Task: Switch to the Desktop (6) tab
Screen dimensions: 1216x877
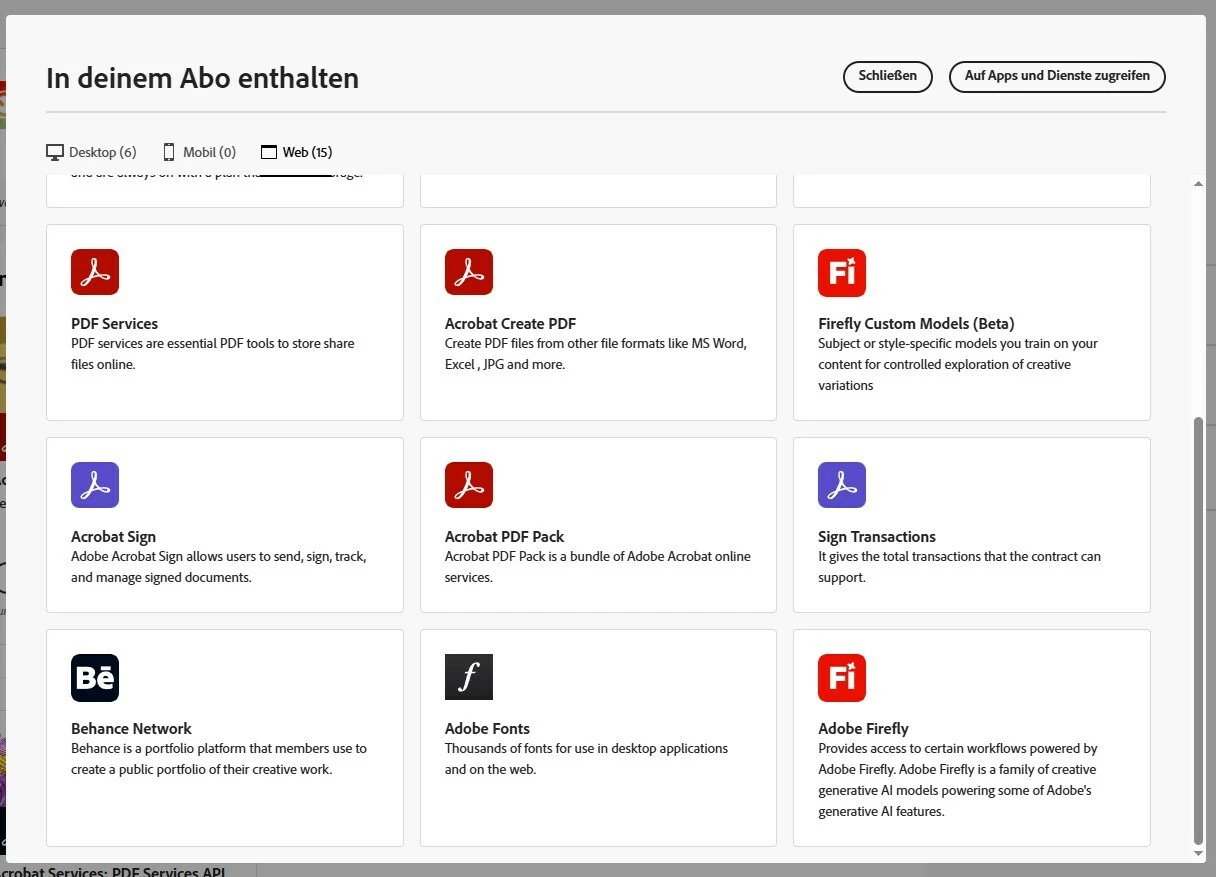Action: point(91,152)
